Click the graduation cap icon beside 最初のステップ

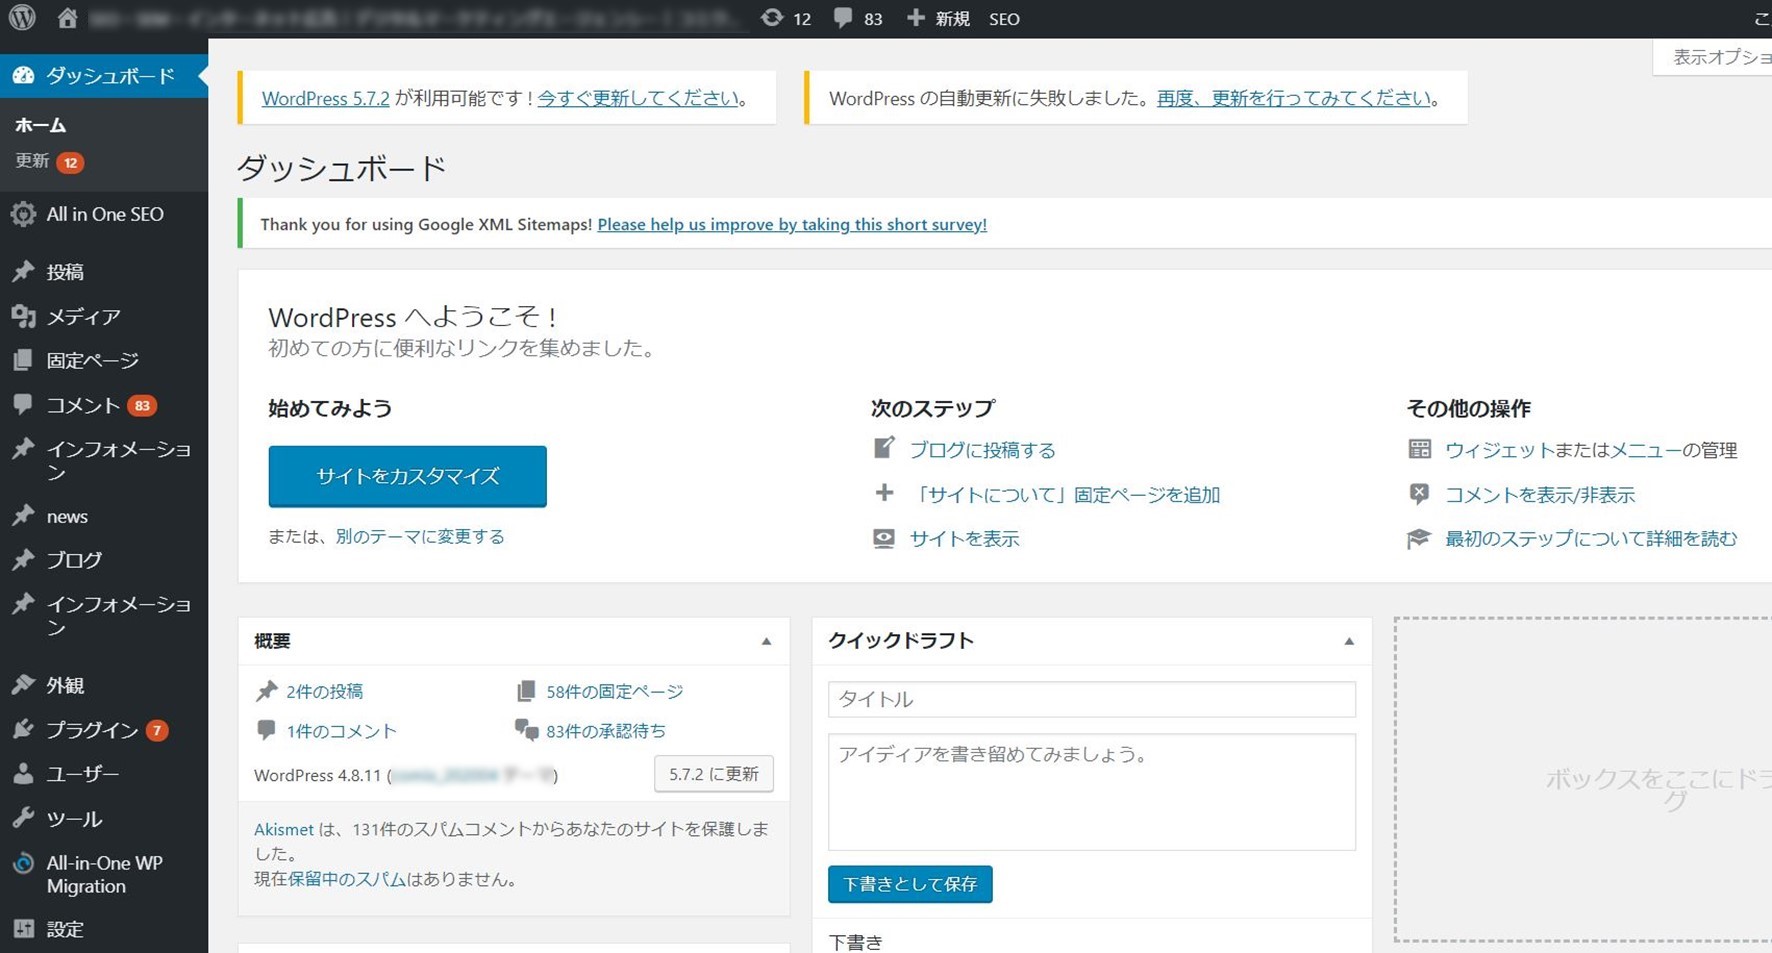click(1419, 538)
